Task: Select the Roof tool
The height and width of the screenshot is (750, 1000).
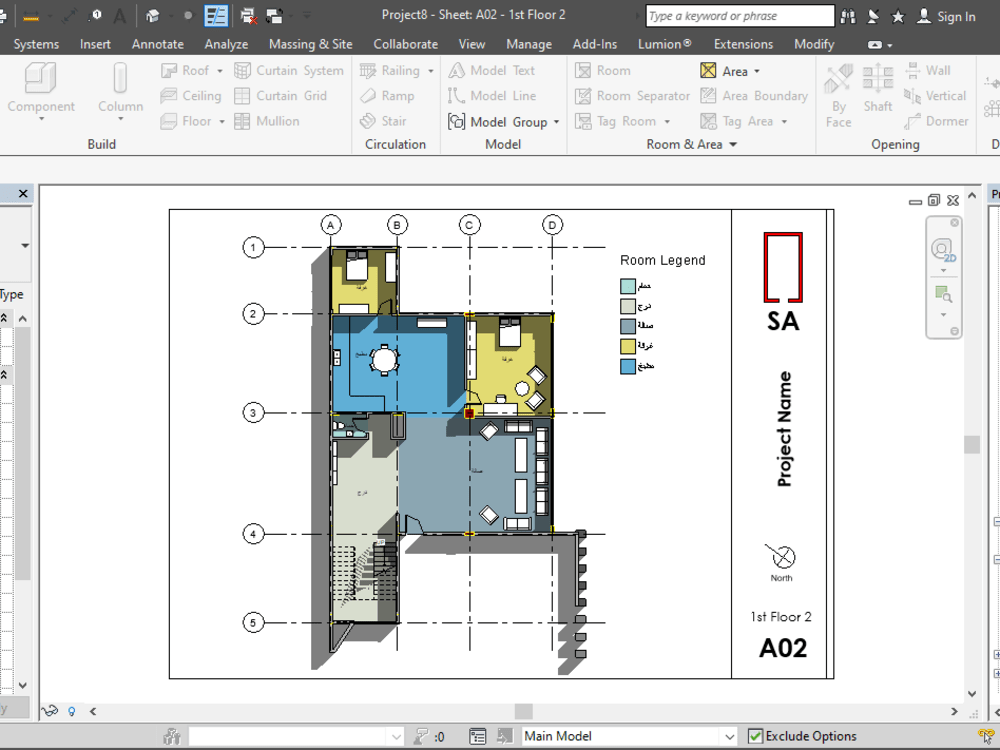Action: click(x=185, y=71)
